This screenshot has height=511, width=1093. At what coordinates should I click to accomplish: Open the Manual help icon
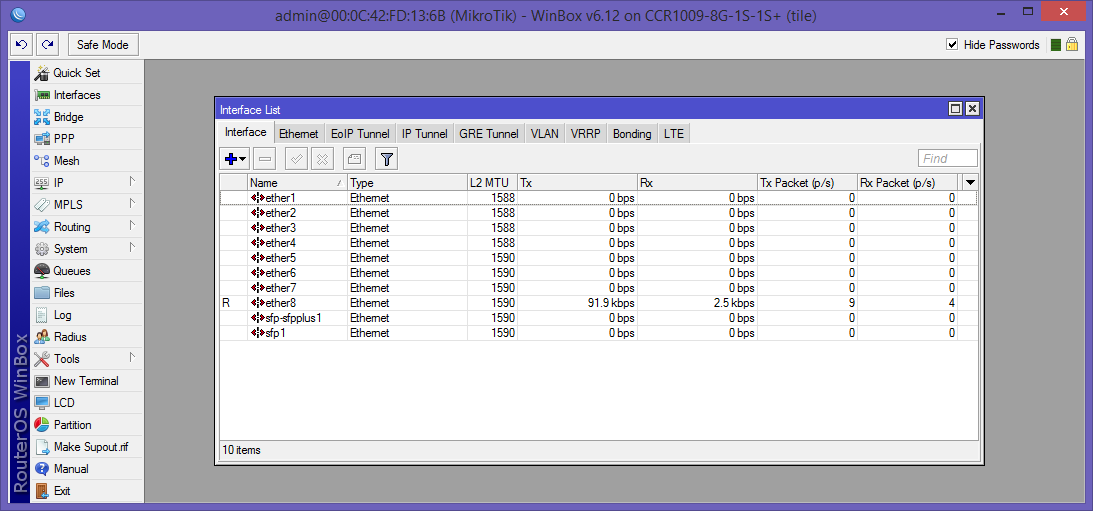(42, 469)
